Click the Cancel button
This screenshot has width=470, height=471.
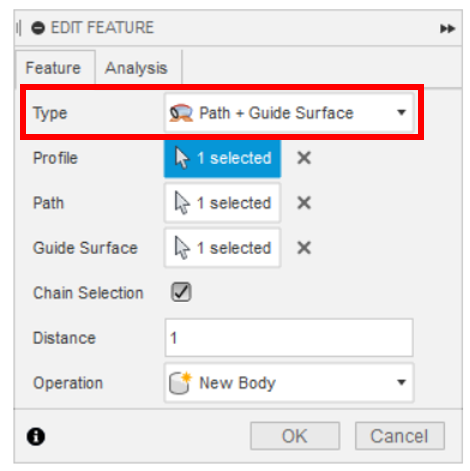[400, 436]
